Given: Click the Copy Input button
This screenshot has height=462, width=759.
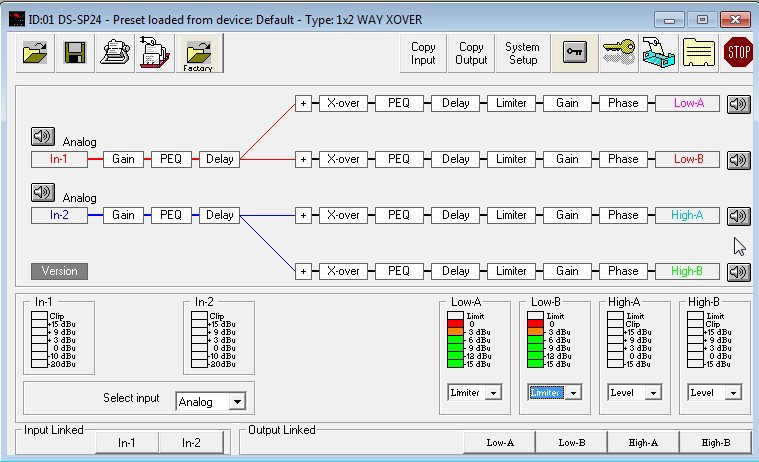Looking at the screenshot, I should click(423, 53).
